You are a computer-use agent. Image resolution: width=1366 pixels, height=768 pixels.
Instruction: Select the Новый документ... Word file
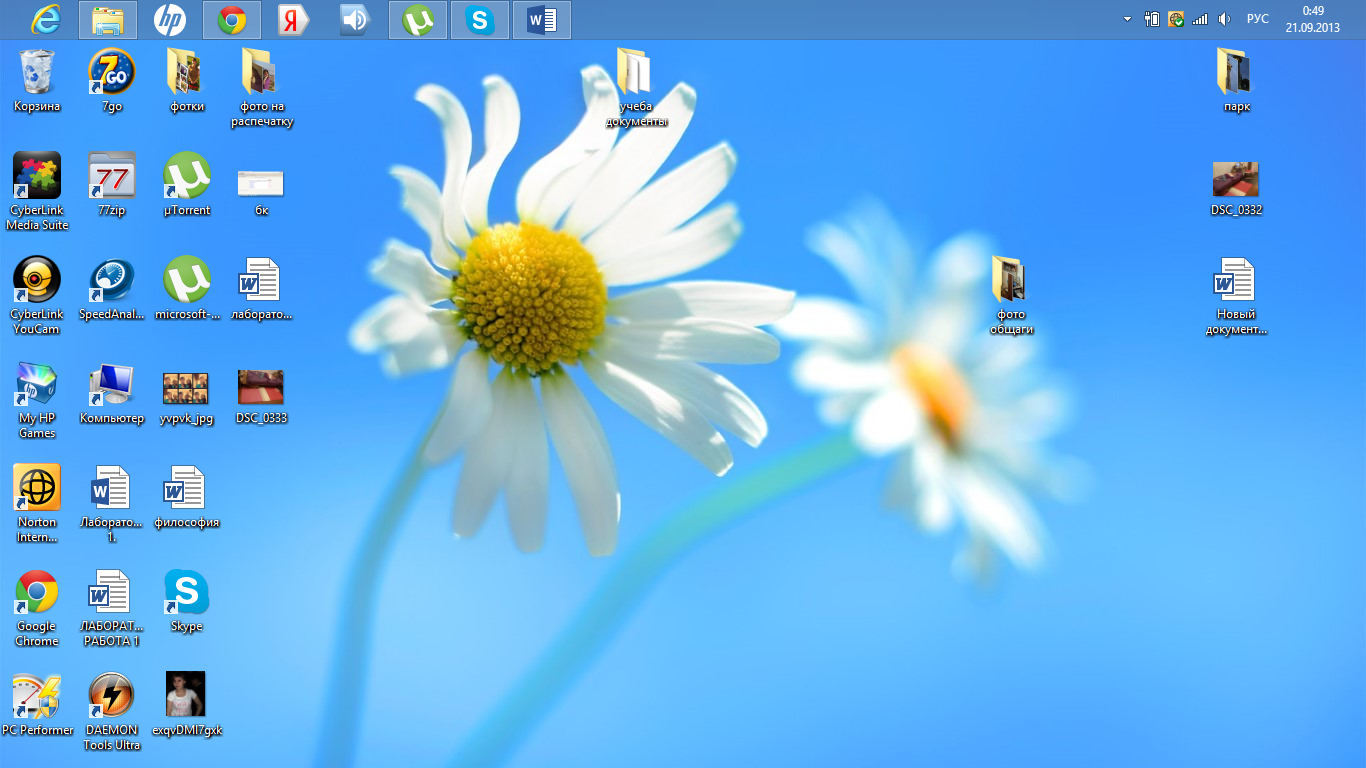click(x=1236, y=296)
